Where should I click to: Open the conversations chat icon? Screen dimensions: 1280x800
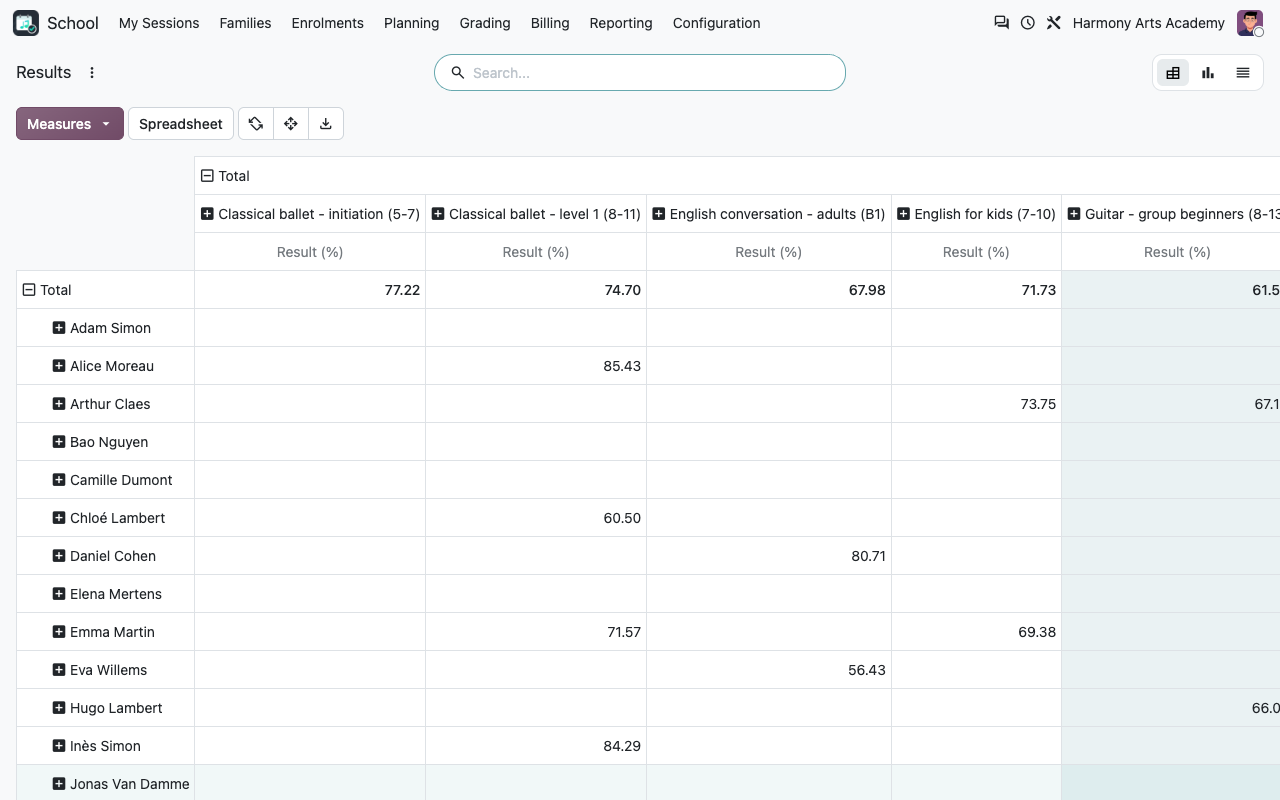click(x=1001, y=23)
